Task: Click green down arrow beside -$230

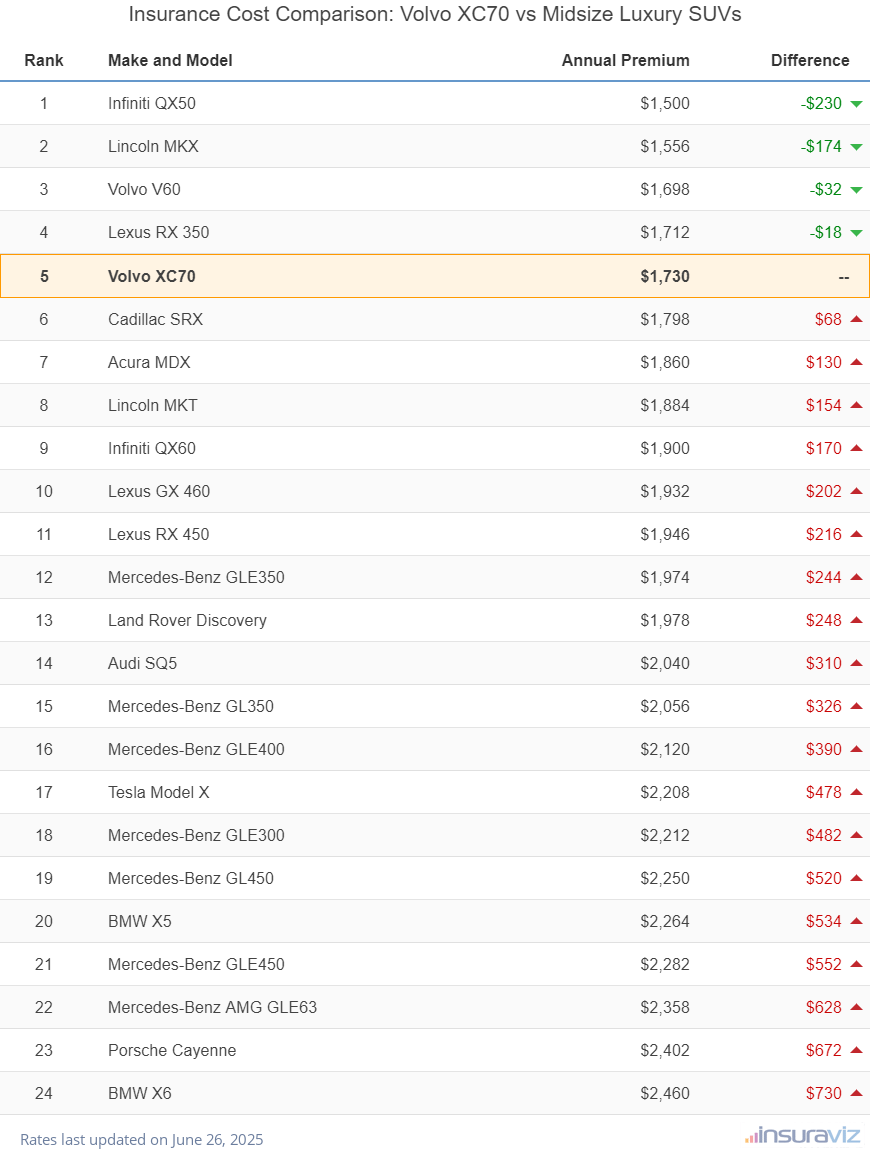Action: tap(856, 104)
